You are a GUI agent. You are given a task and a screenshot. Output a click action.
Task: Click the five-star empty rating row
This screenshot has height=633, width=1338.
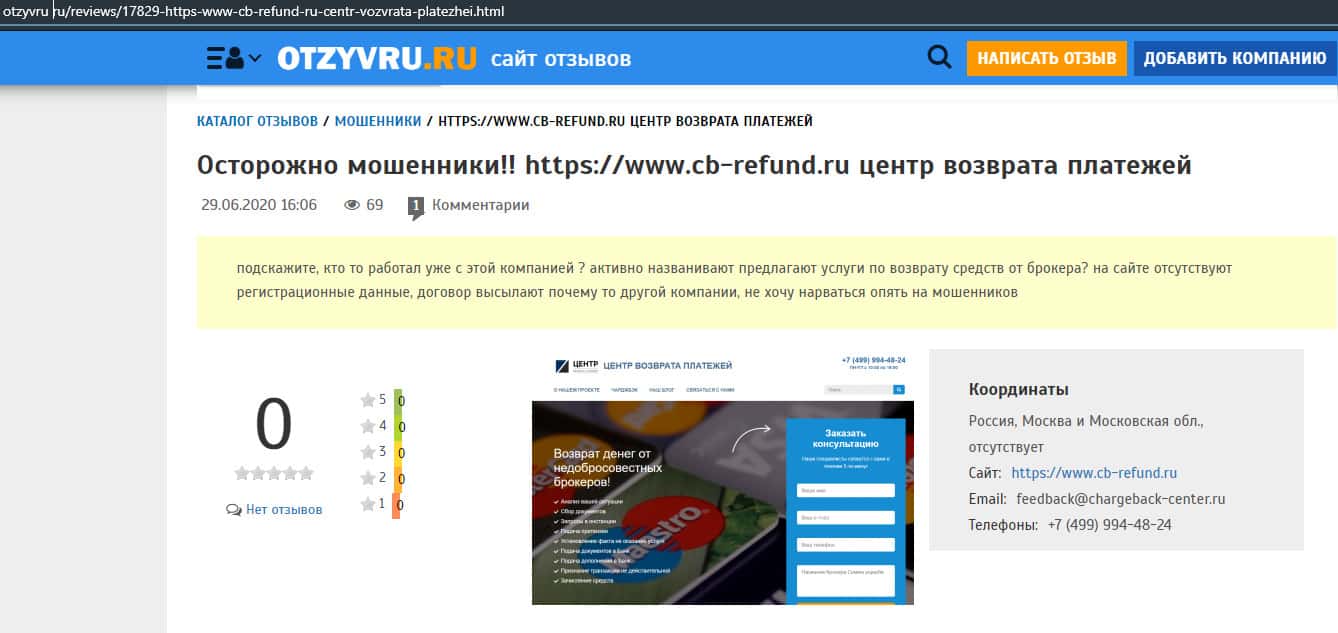[x=274, y=473]
